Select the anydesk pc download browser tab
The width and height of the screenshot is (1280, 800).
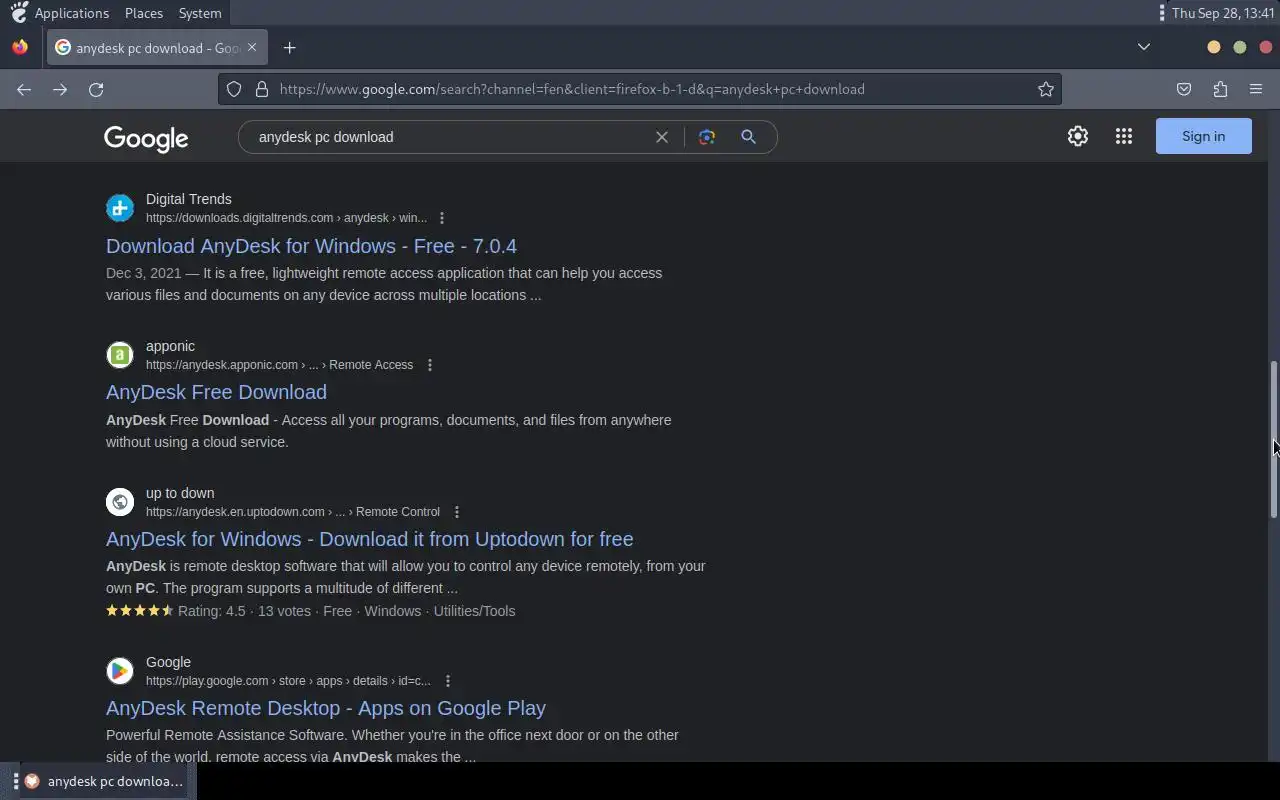[155, 47]
